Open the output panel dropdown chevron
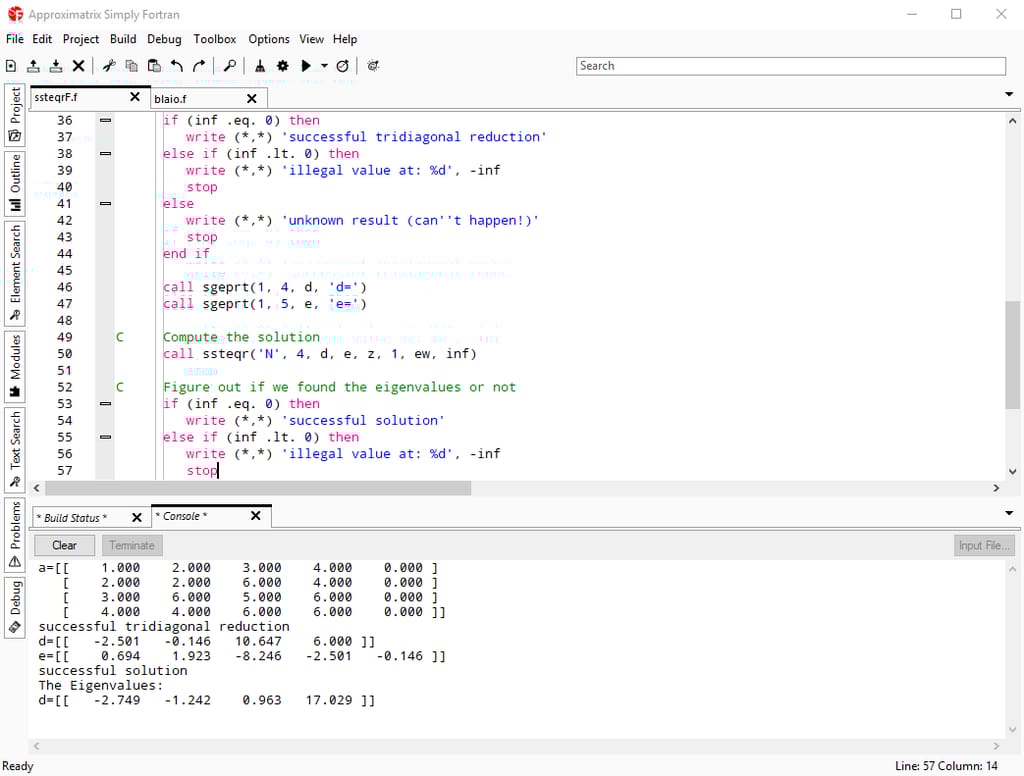Viewport: 1024px width, 776px height. pos(1008,511)
